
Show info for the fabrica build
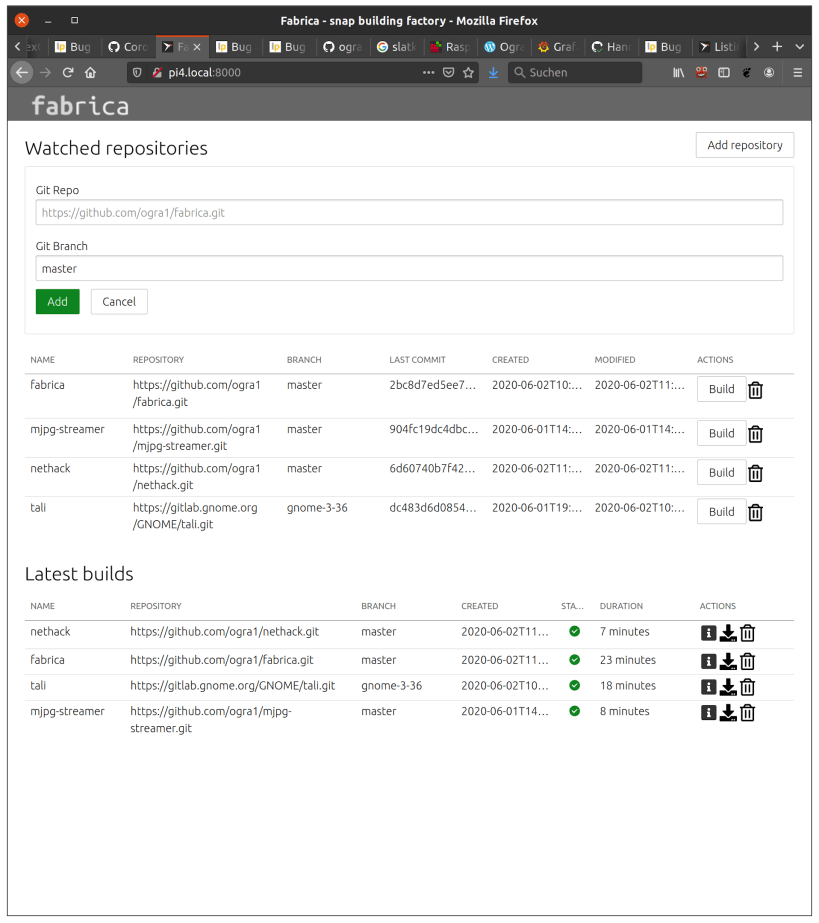point(708,662)
